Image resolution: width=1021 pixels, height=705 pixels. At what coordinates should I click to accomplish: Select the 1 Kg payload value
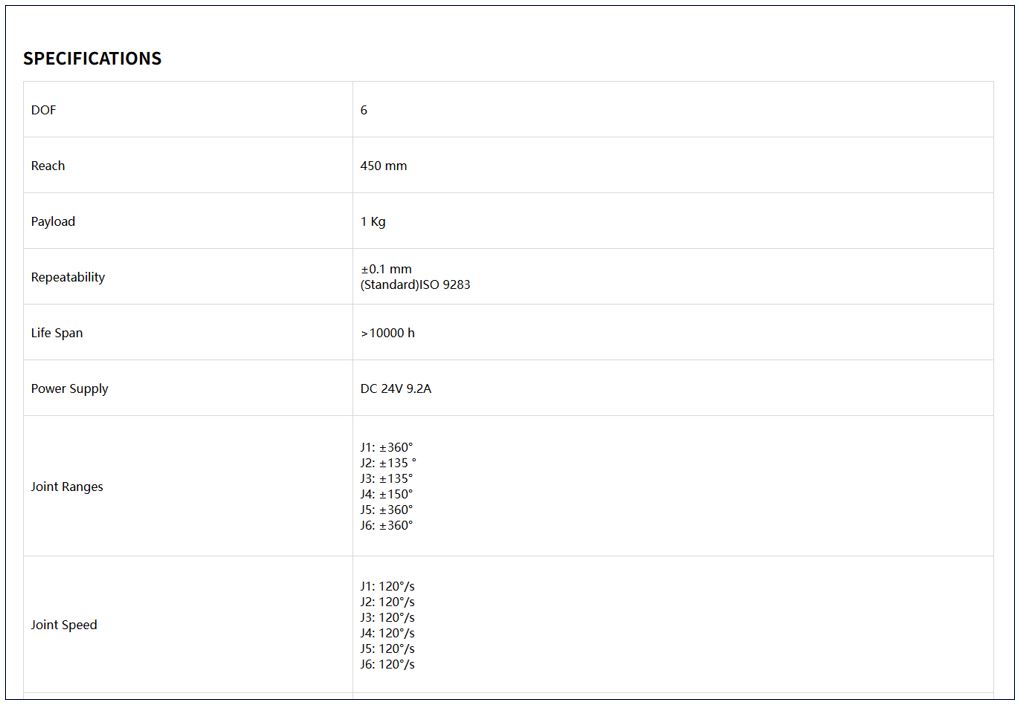pos(373,222)
